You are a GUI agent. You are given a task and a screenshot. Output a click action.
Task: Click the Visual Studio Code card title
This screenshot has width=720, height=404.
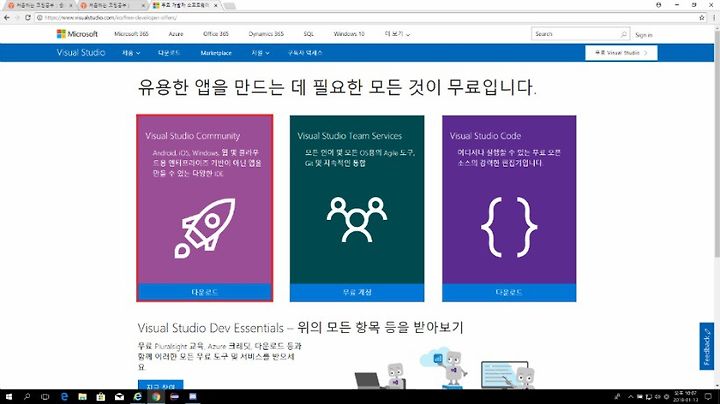point(485,136)
